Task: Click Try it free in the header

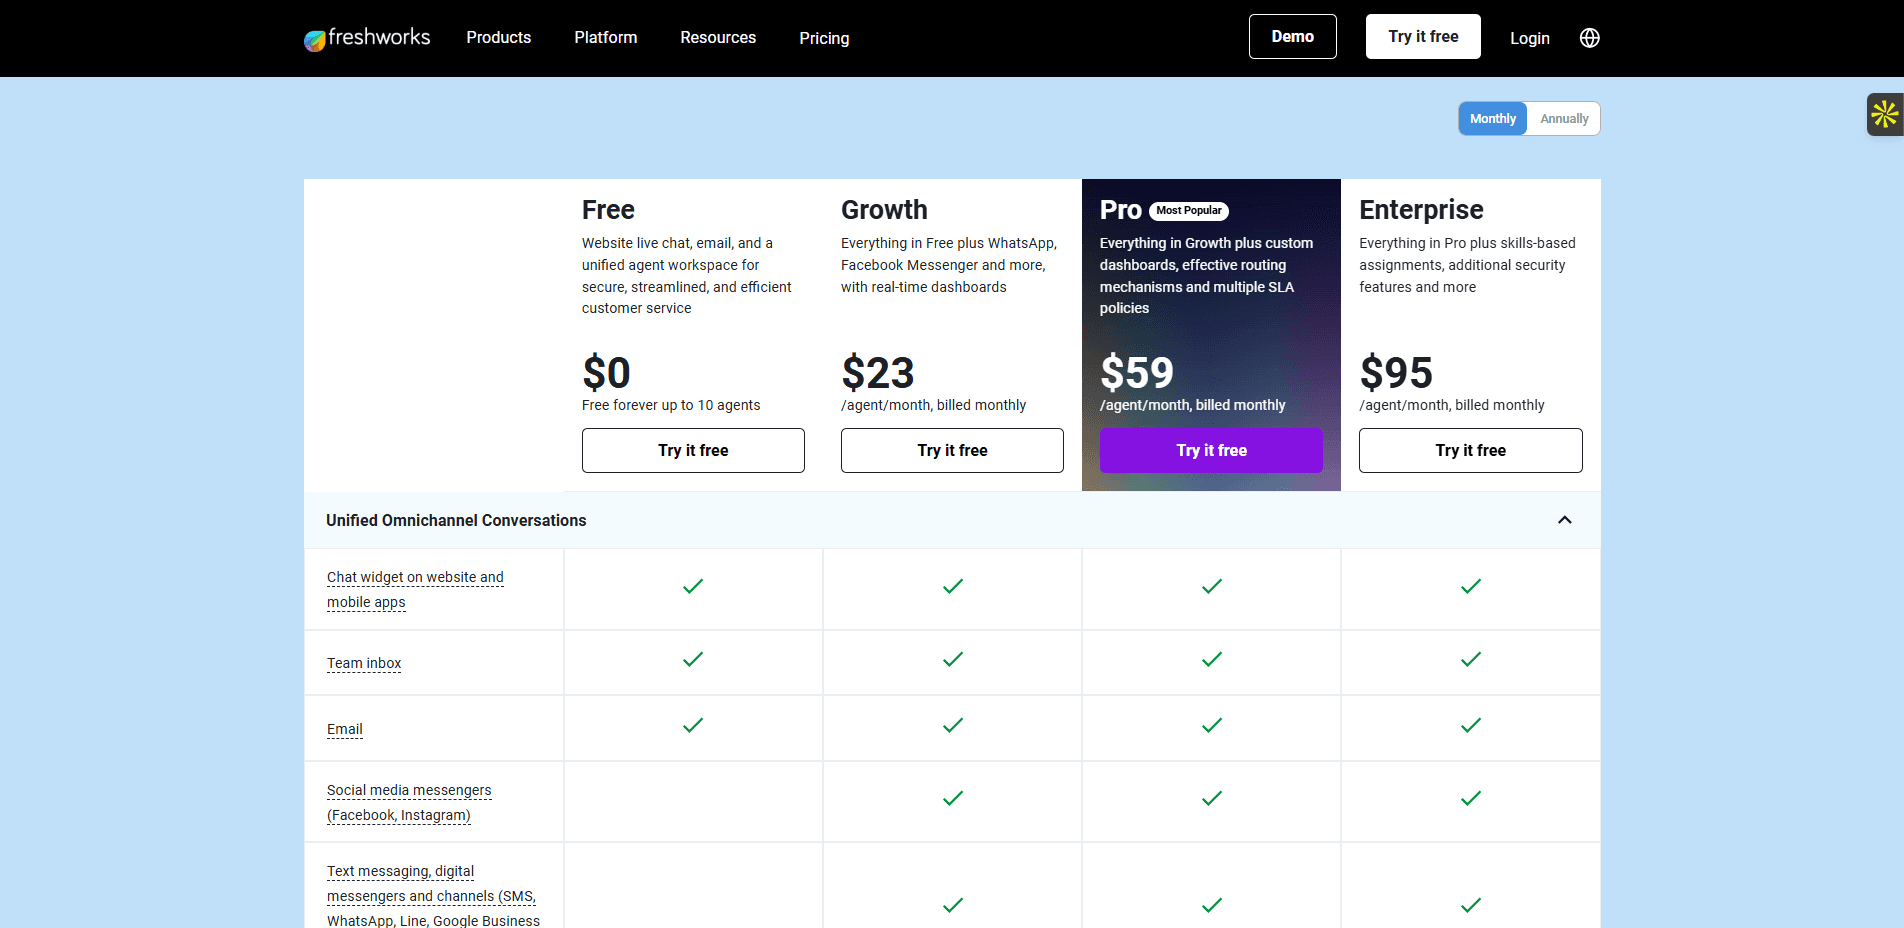Action: point(1422,36)
